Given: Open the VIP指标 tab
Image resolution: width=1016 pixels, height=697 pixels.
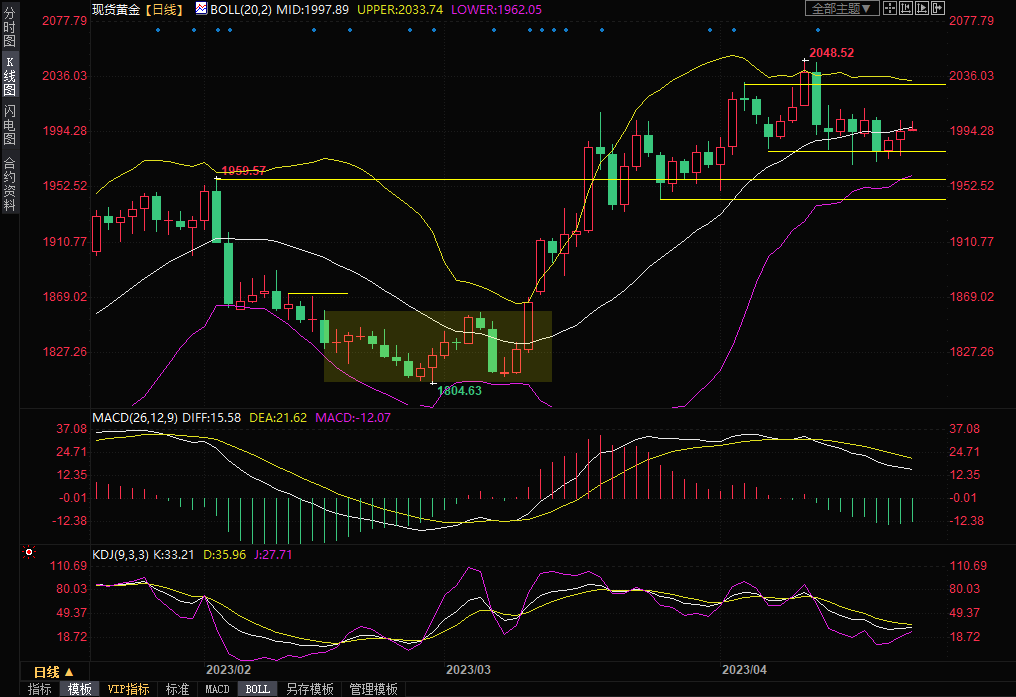Looking at the screenshot, I should pos(128,689).
